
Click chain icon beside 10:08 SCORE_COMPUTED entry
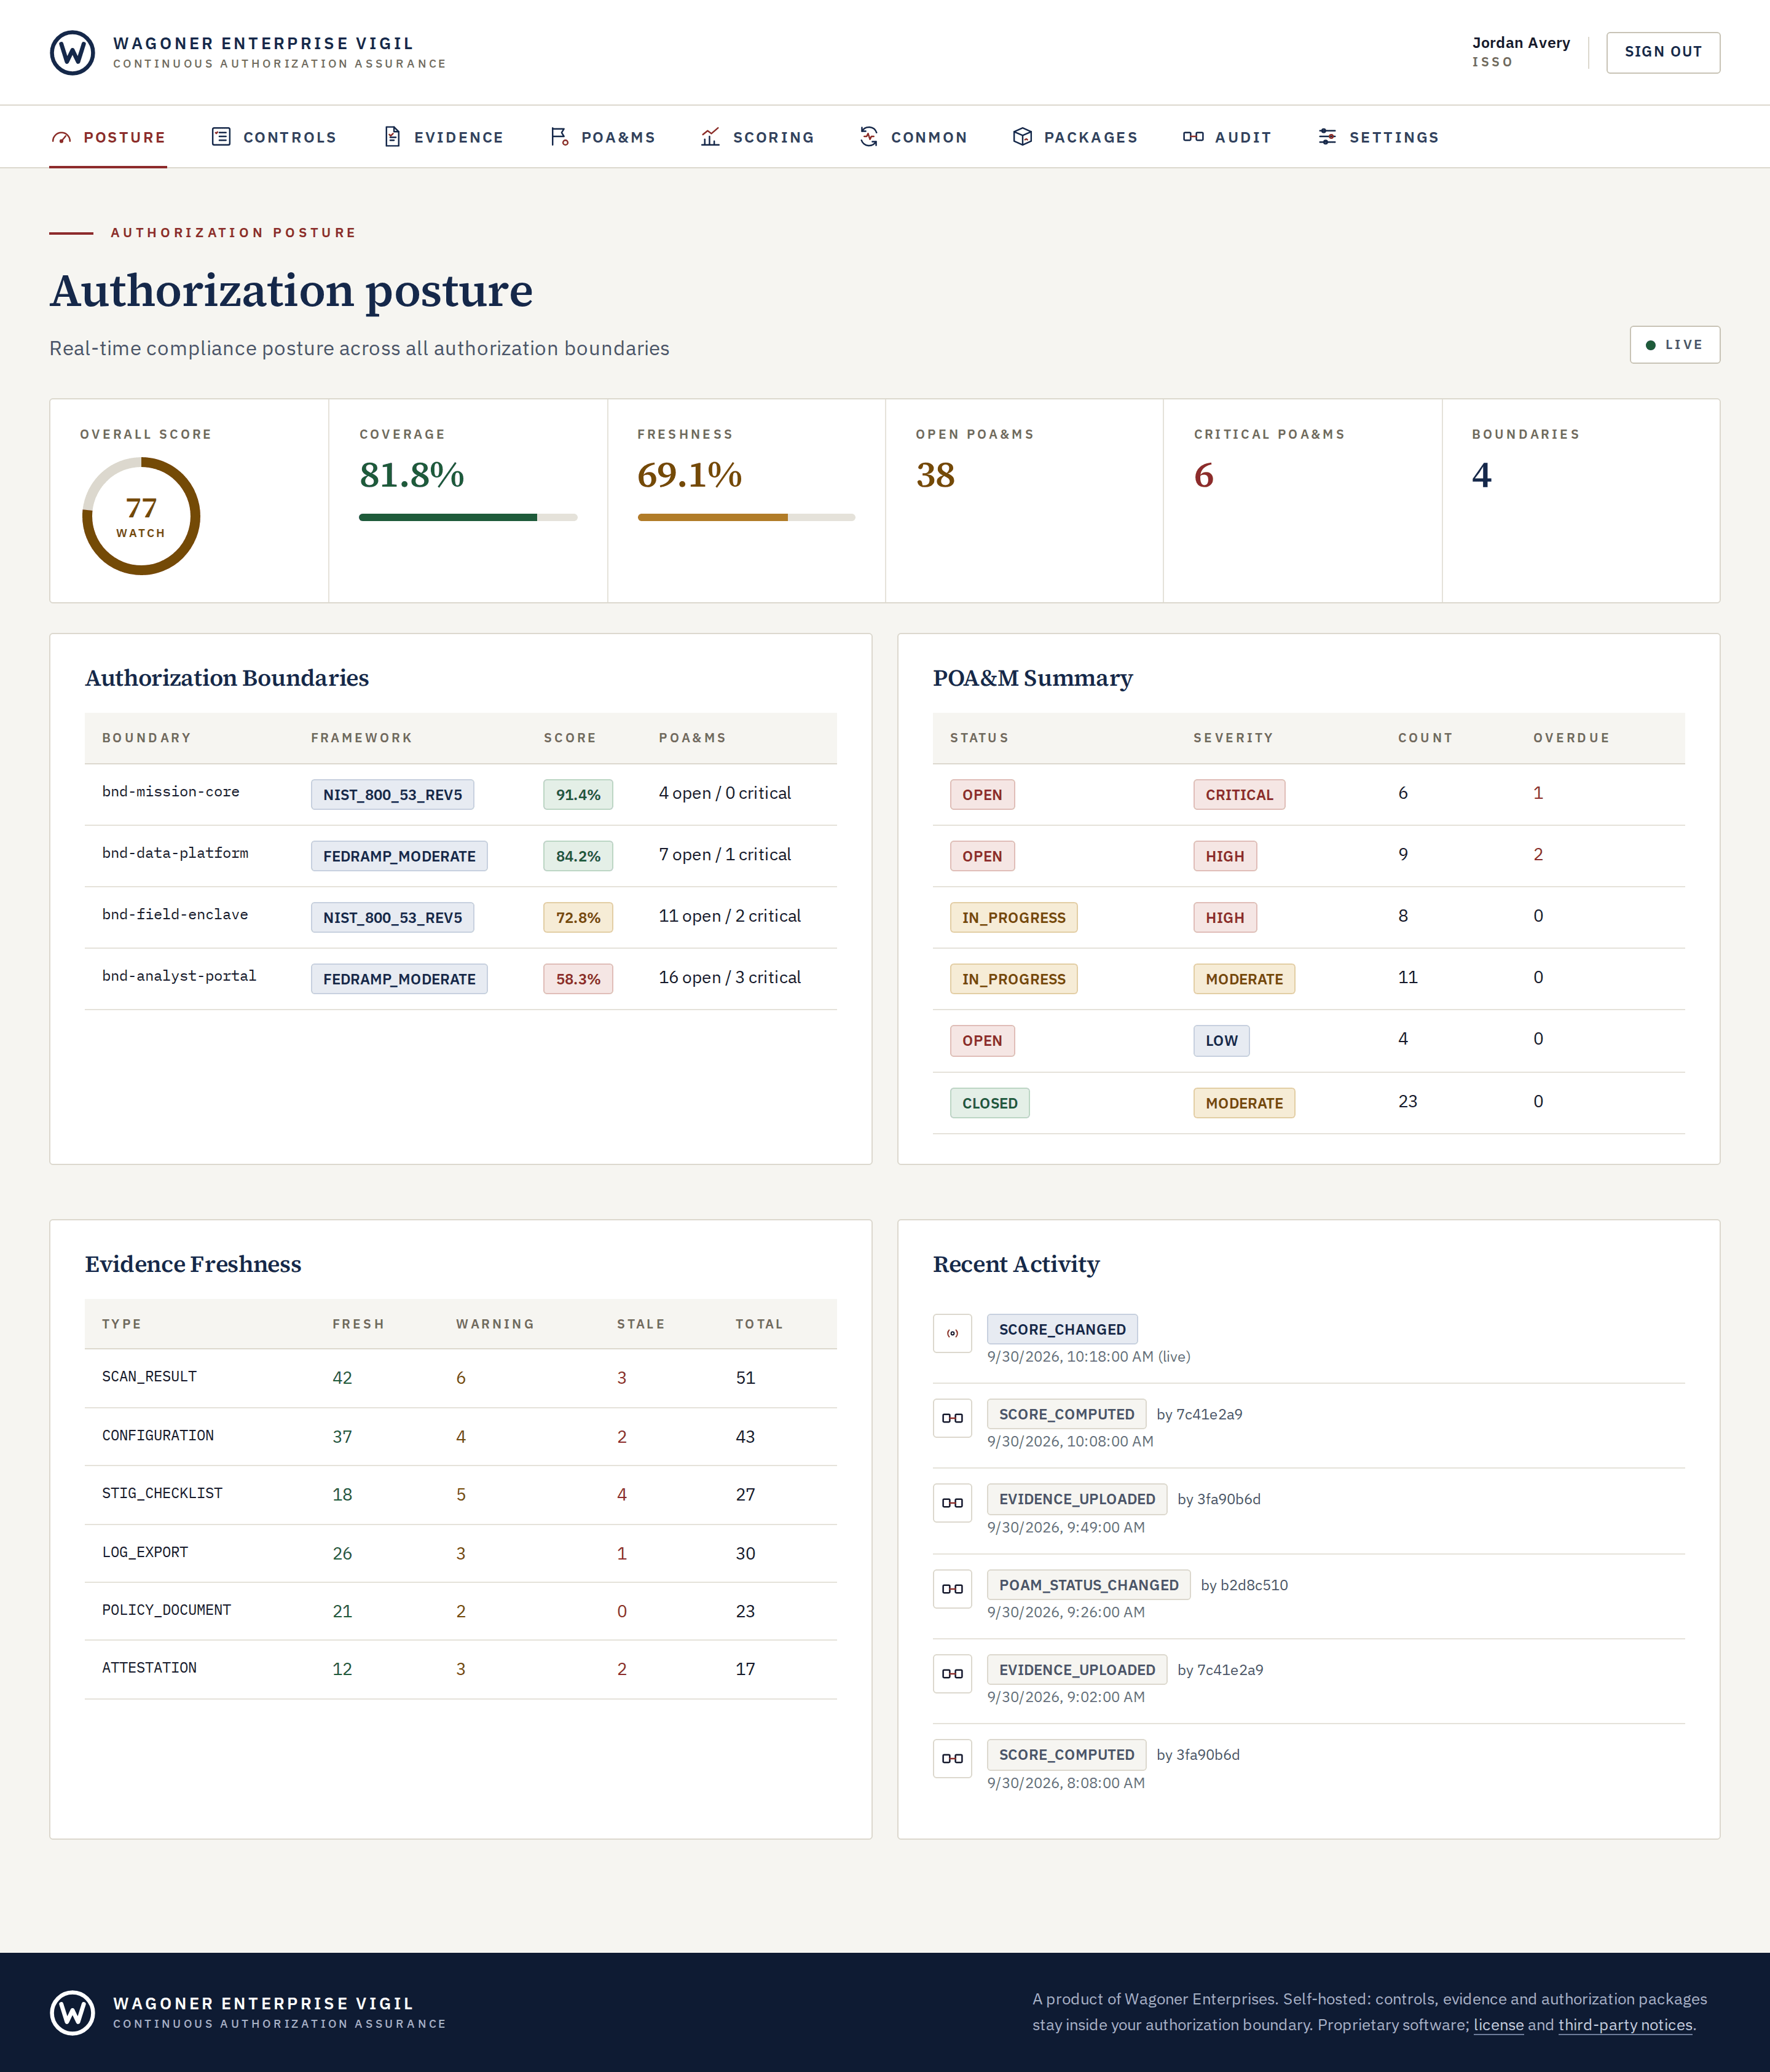952,1418
